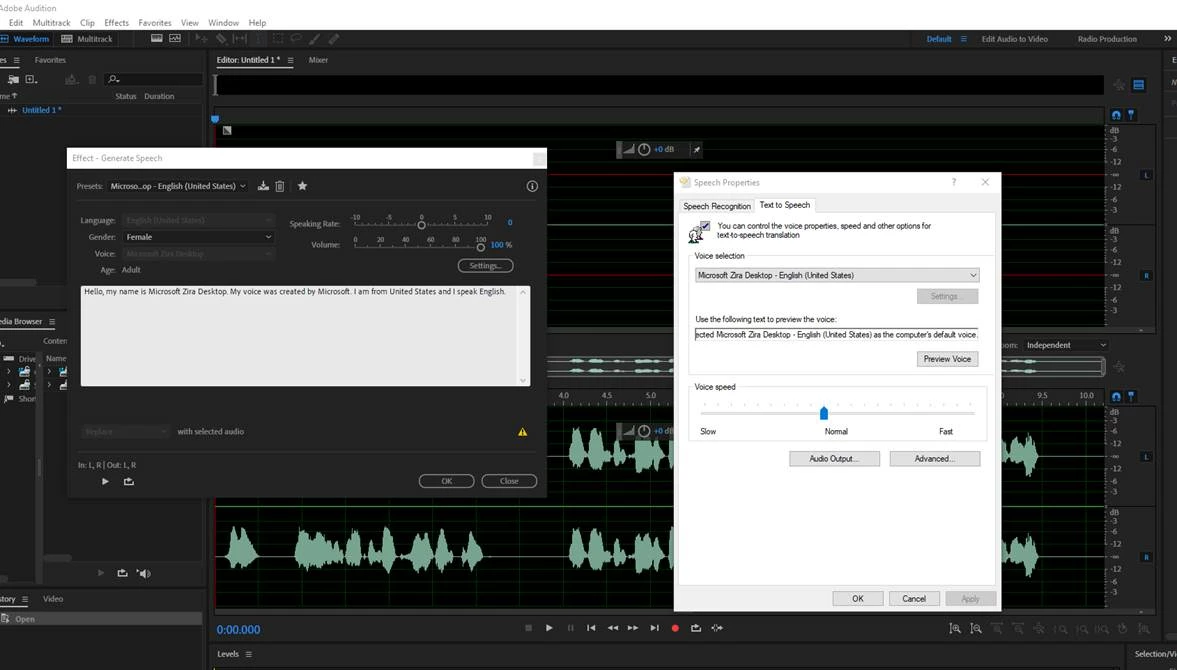
Task: Open Editor Untitled 1 panel menu
Action: click(290, 60)
